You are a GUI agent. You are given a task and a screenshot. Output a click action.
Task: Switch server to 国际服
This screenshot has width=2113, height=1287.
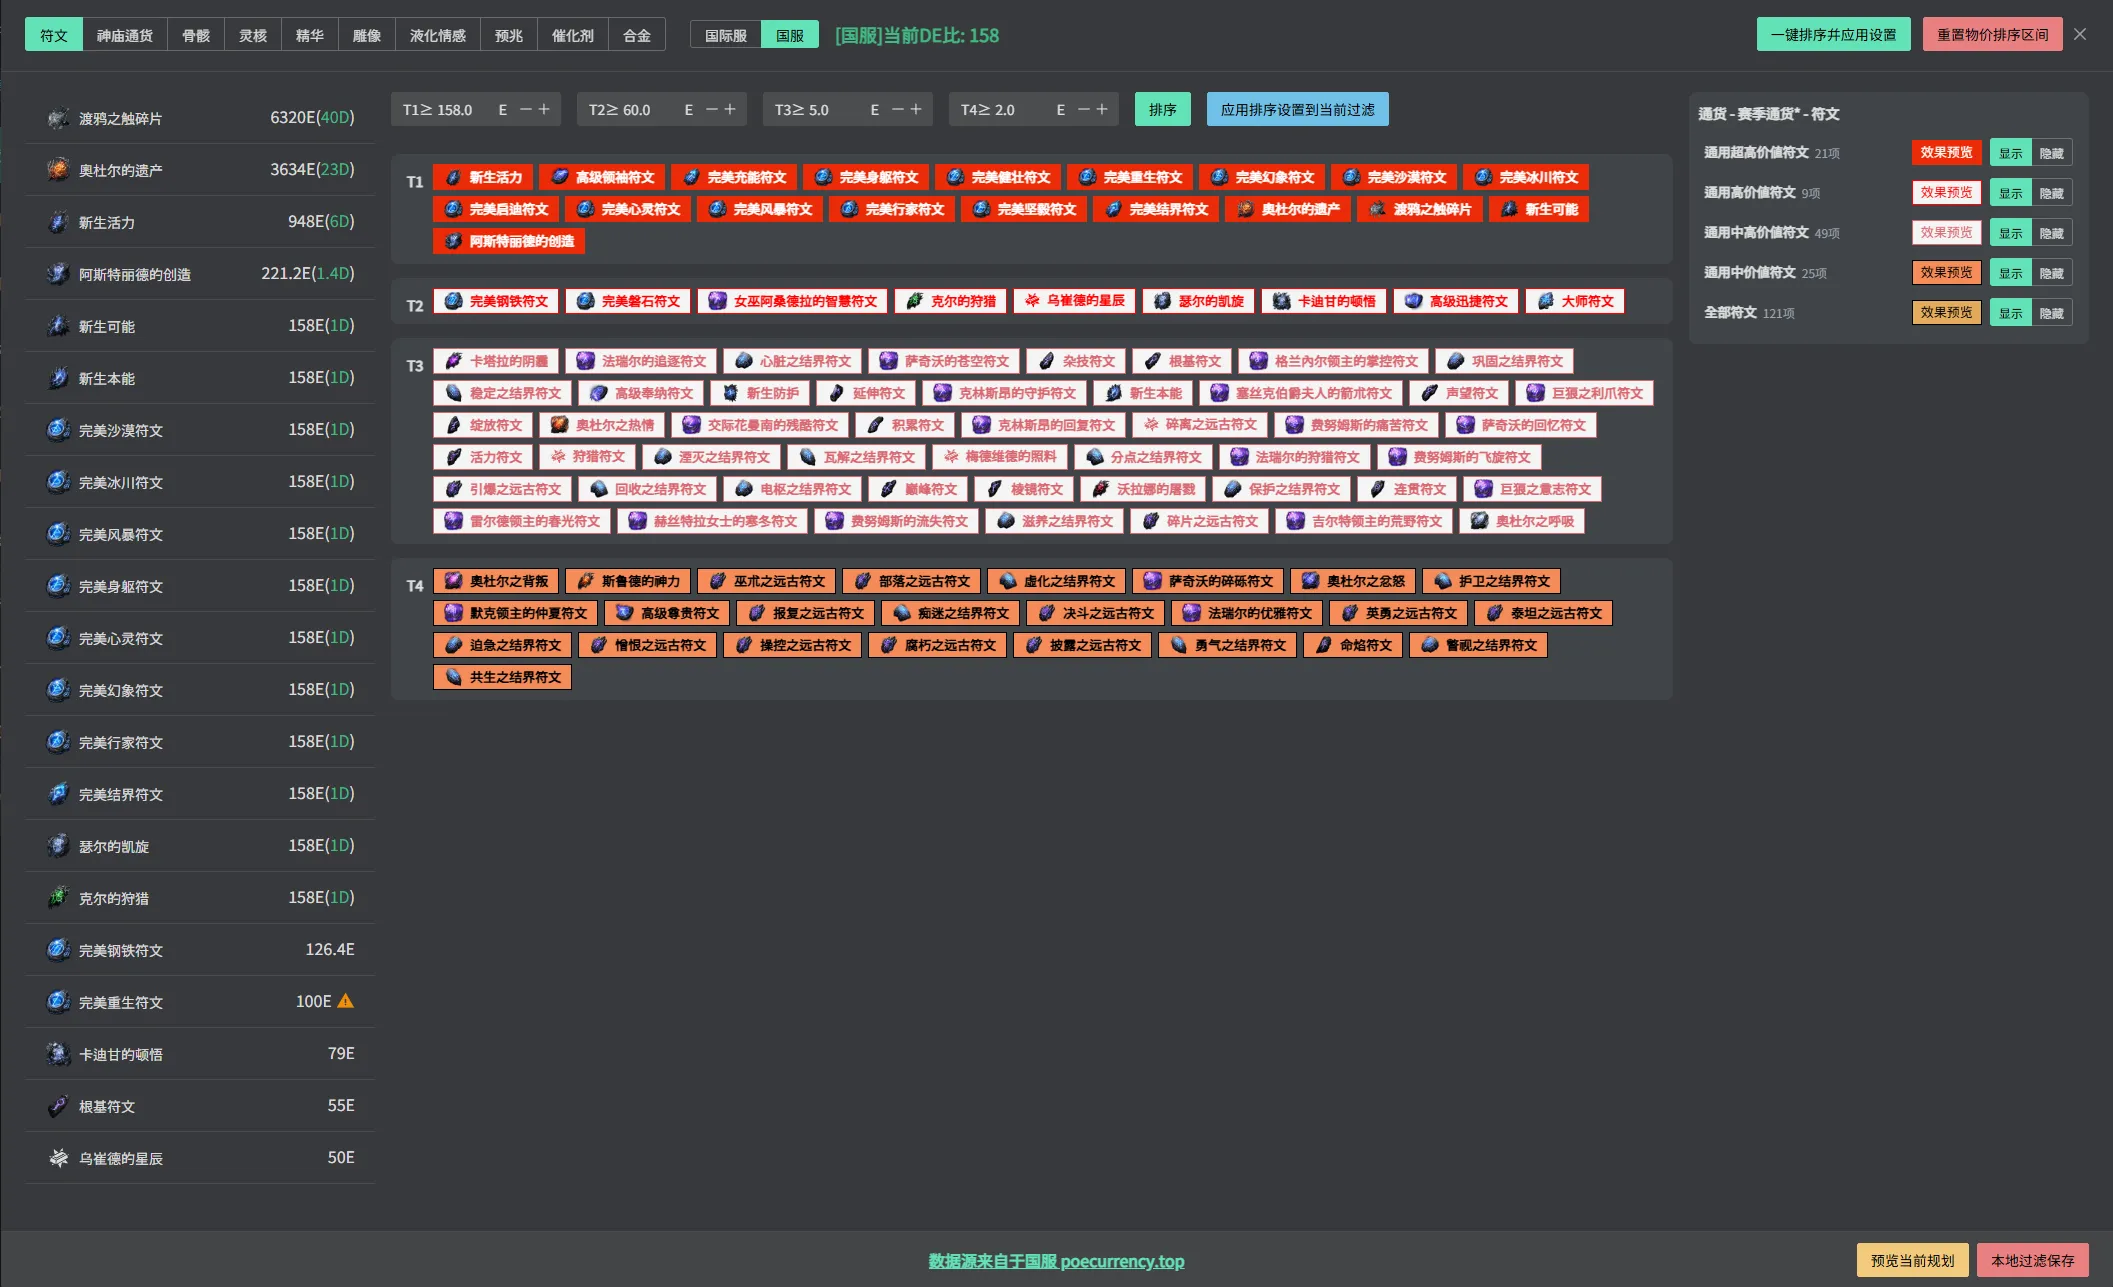pyautogui.click(x=726, y=35)
